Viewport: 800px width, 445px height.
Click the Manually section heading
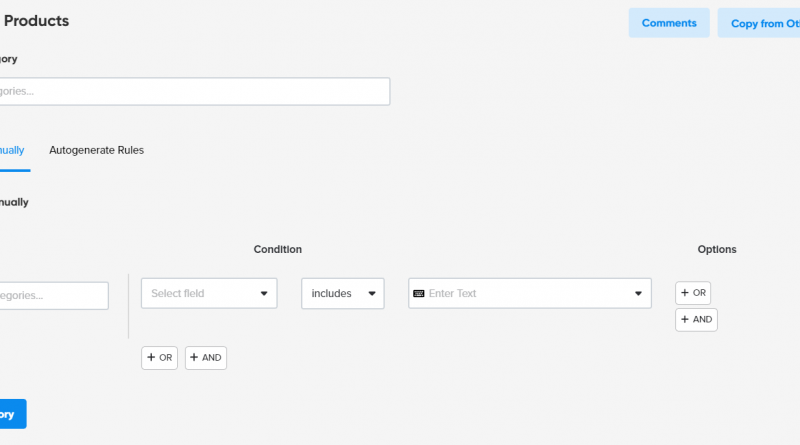pos(14,202)
